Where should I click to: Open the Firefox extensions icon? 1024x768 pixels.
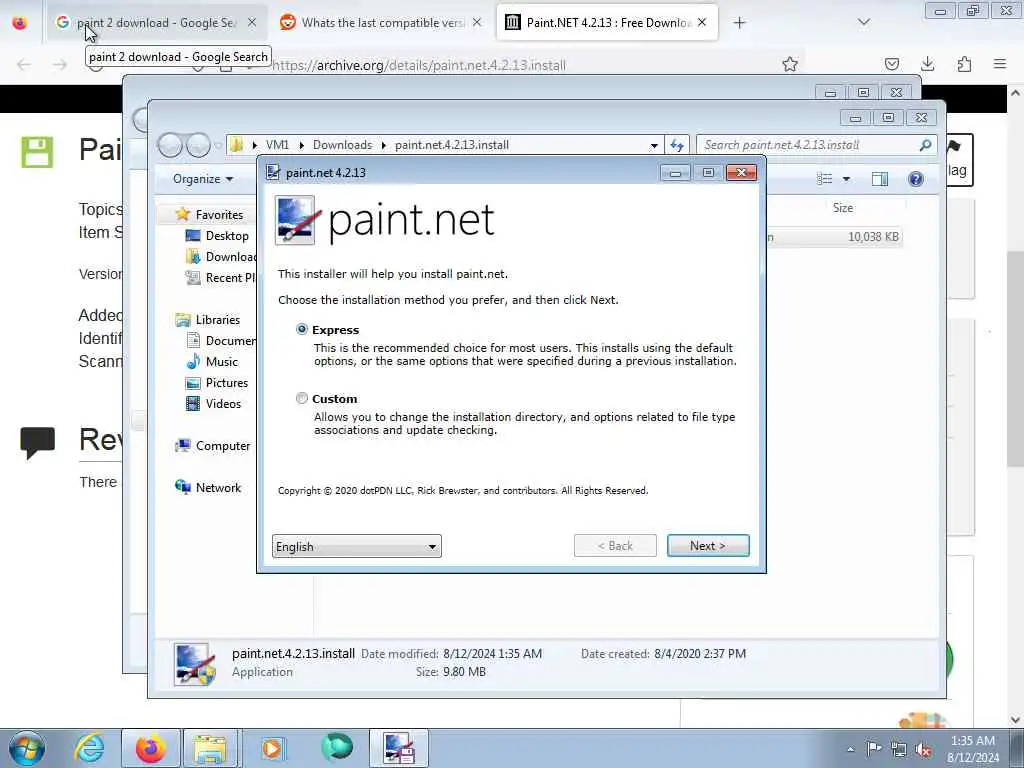point(964,64)
